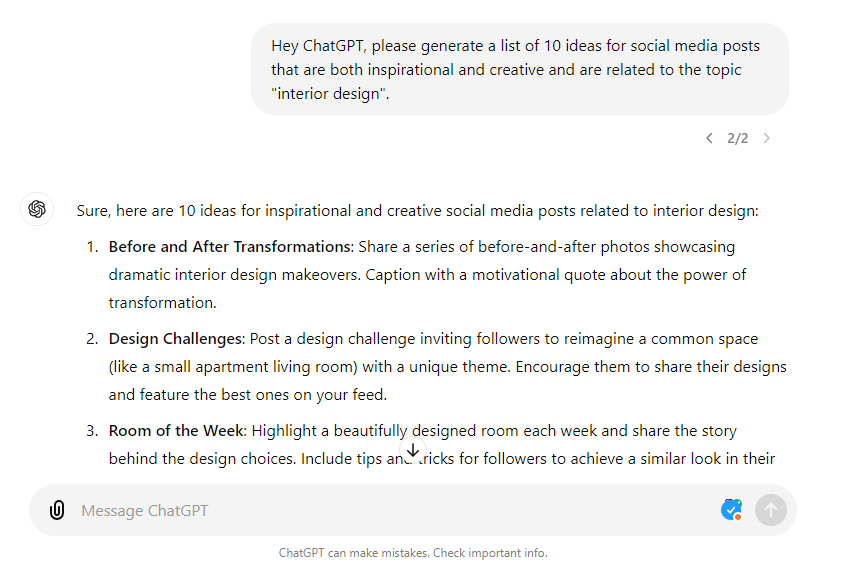Viewport: 861px width, 566px height.
Task: Click the word 'transformation.' in item one
Action: [163, 303]
